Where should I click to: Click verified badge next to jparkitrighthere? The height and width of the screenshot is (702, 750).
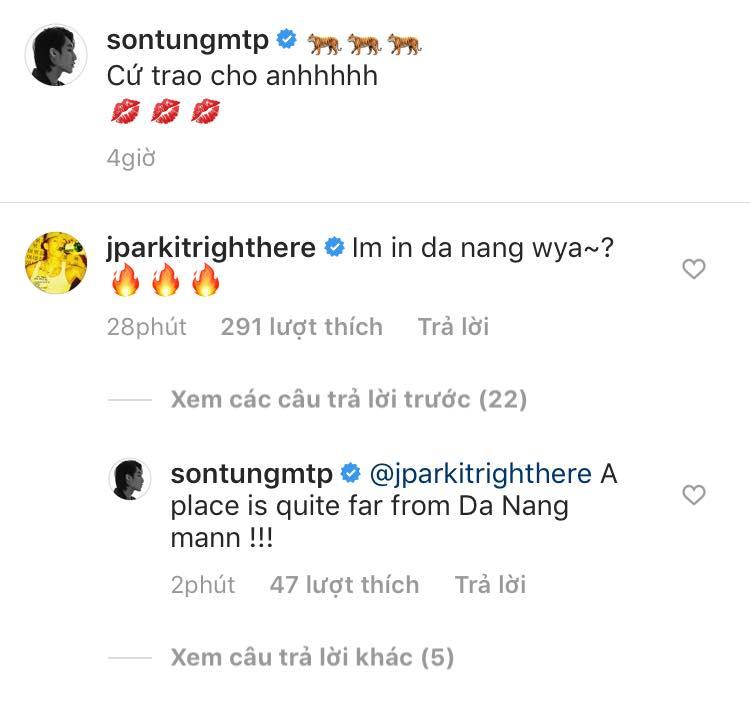pyautogui.click(x=334, y=248)
